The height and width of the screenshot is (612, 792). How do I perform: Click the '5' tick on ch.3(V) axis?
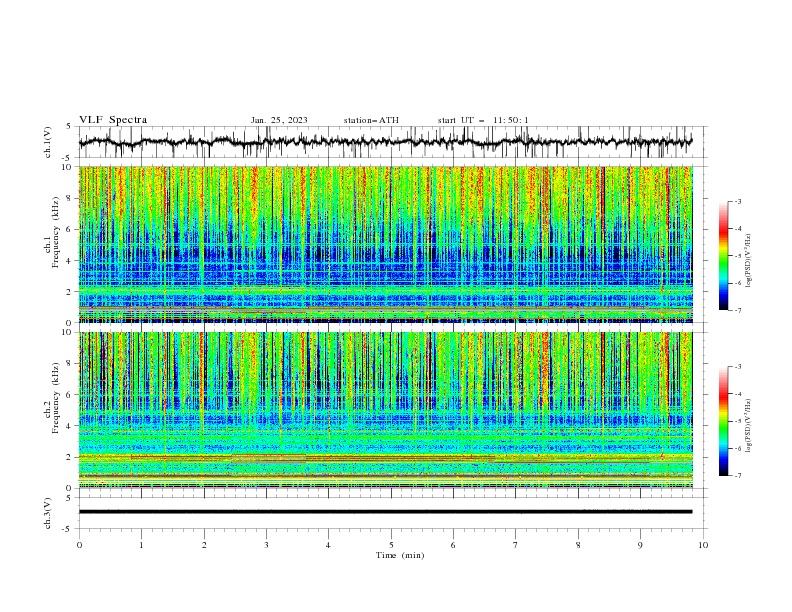pos(68,497)
